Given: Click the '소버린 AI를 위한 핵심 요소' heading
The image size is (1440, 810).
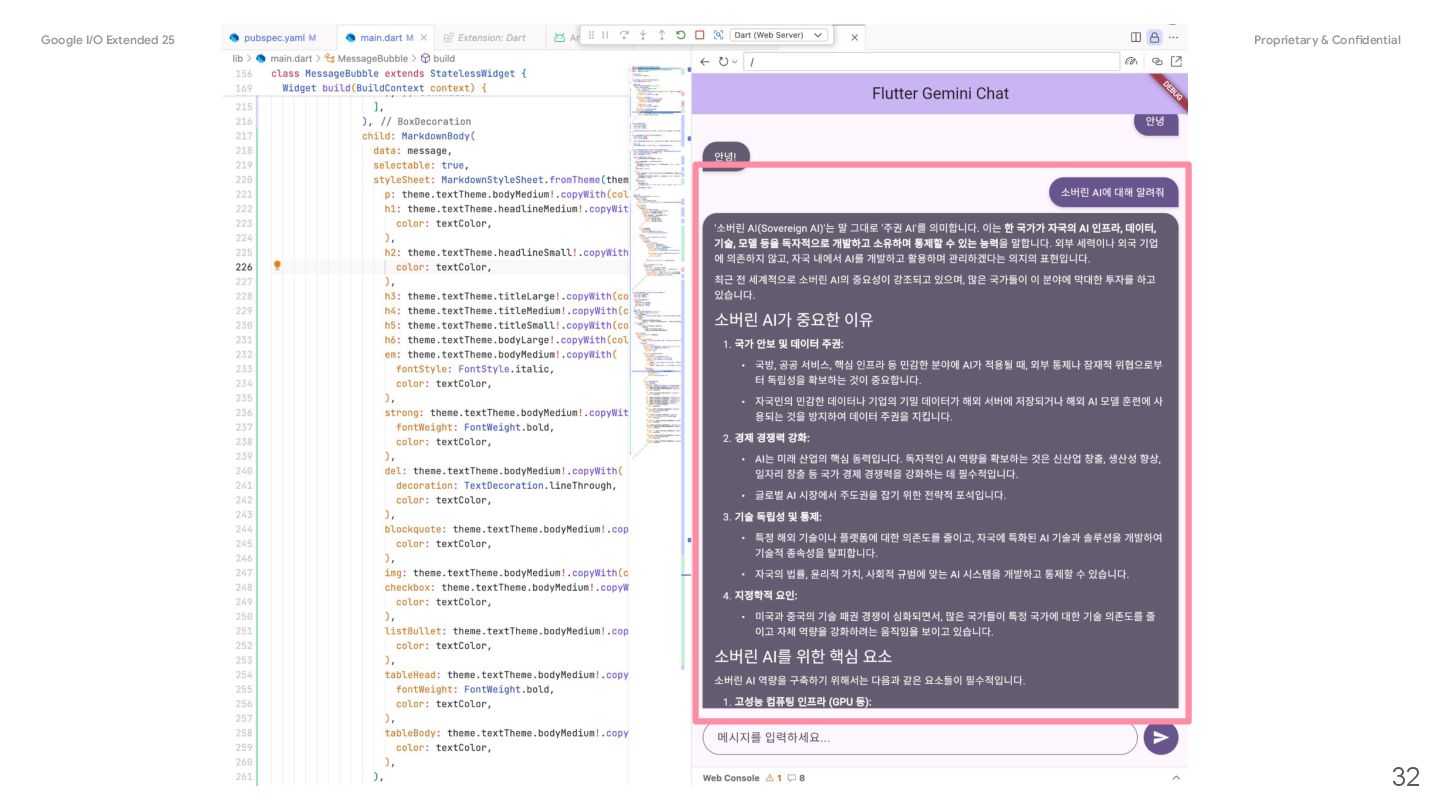Looking at the screenshot, I should 802,656.
